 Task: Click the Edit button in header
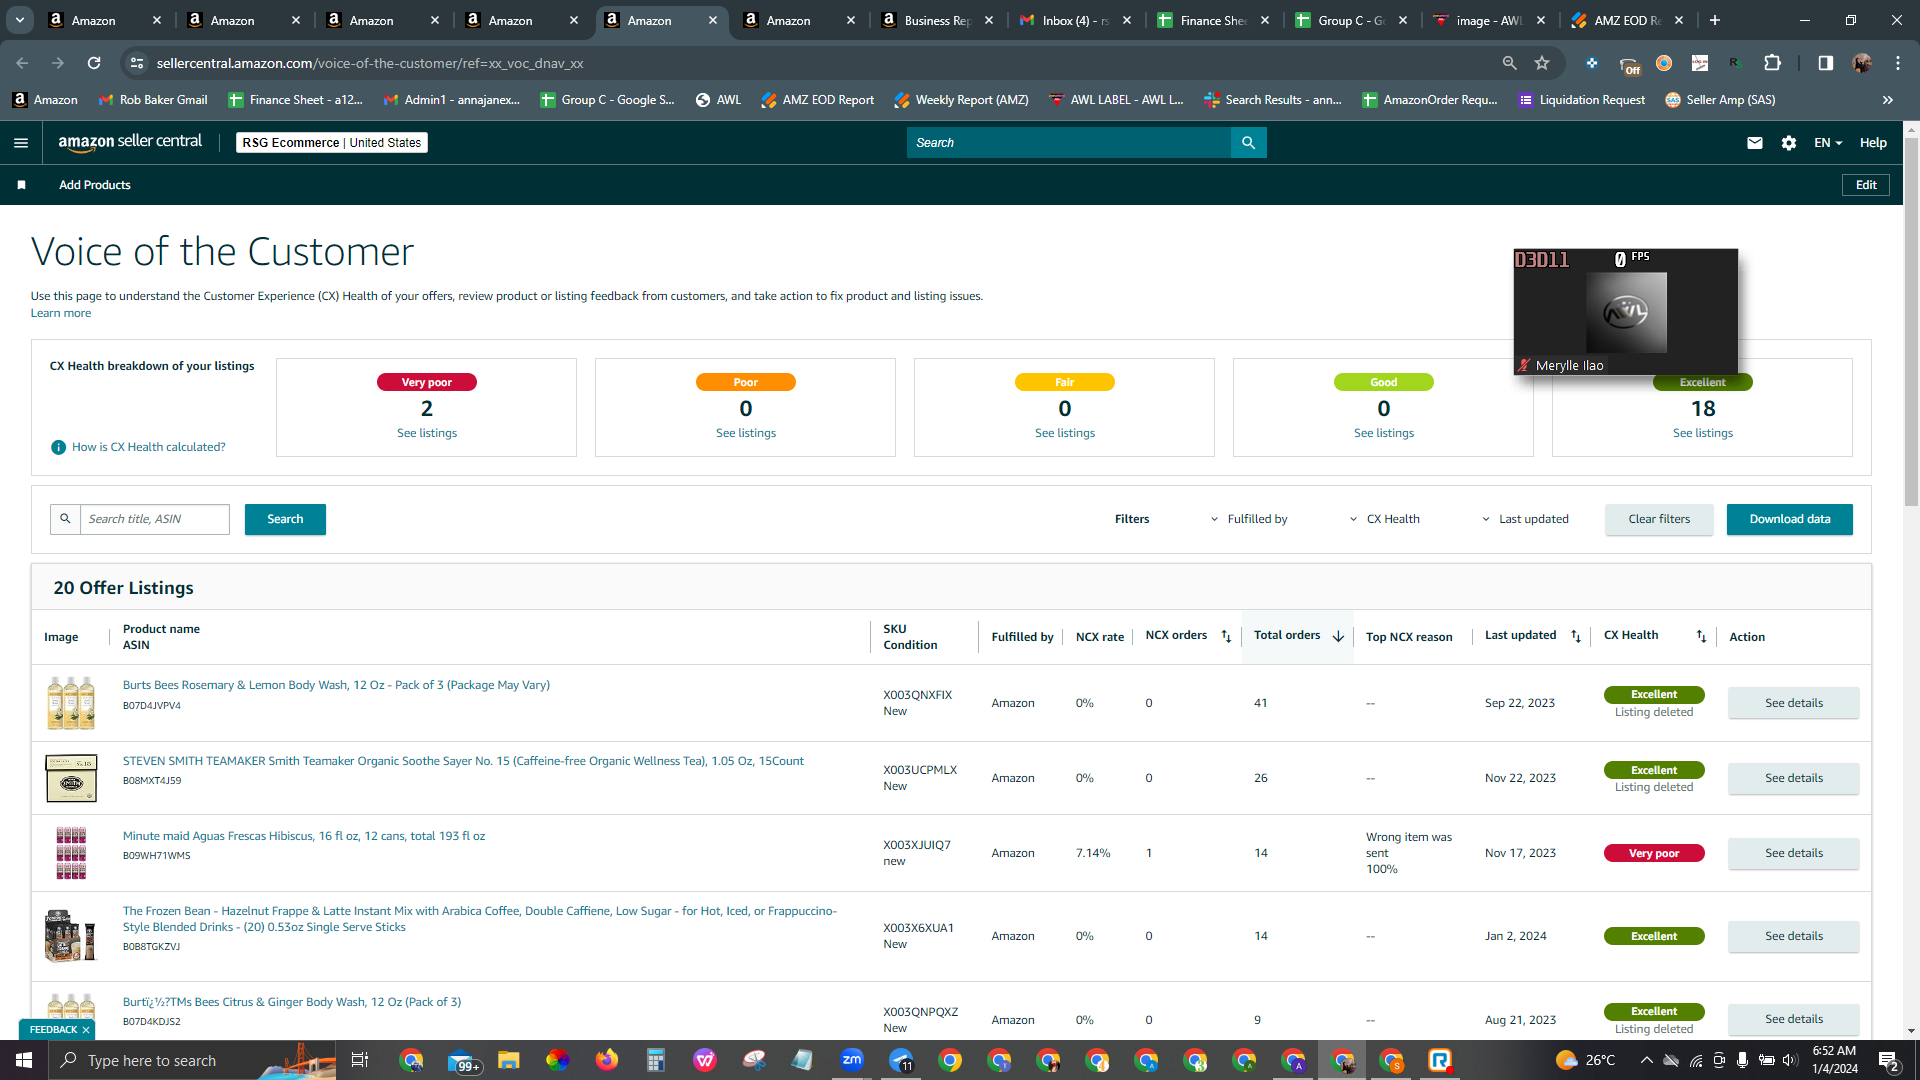coord(1866,185)
